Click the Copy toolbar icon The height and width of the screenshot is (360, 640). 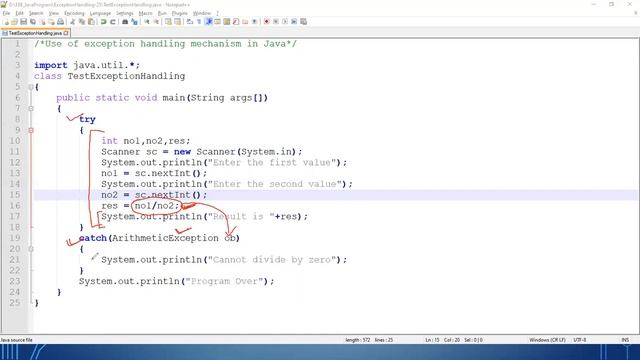[82, 22]
